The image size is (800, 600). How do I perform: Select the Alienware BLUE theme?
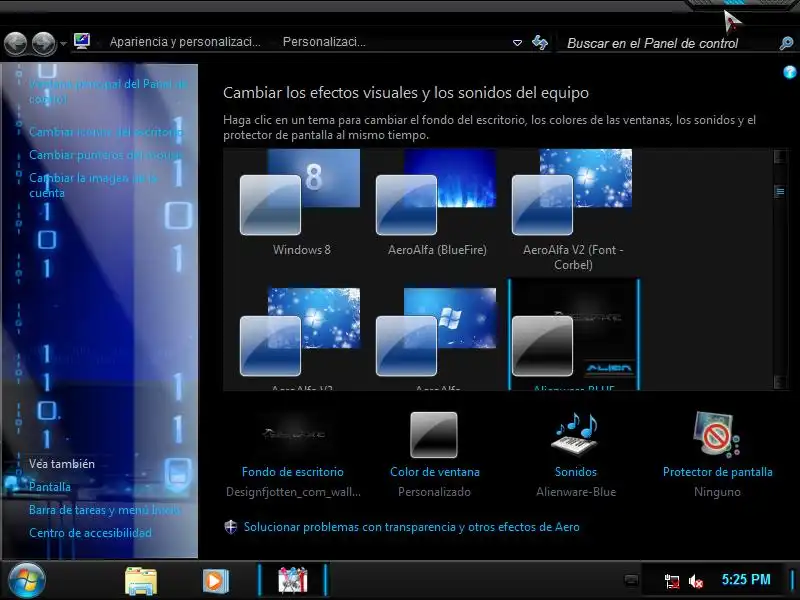click(x=573, y=335)
